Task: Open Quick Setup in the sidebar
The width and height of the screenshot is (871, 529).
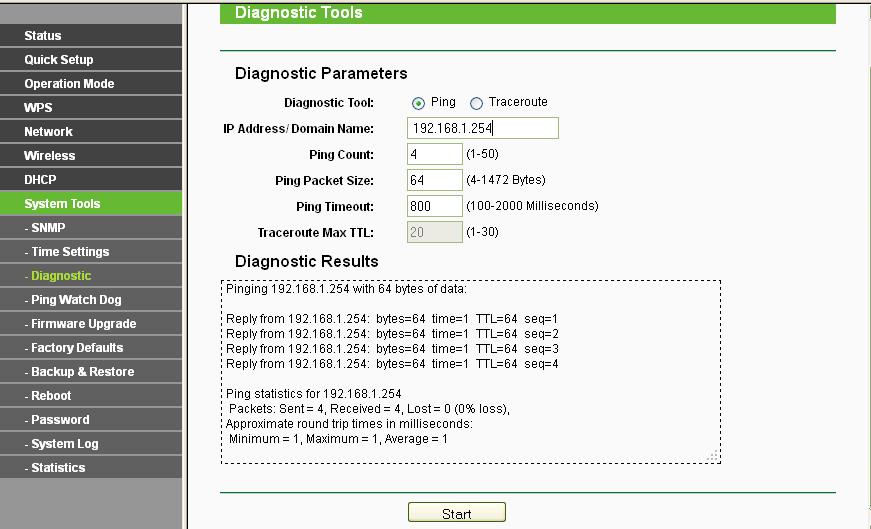Action: [91, 59]
